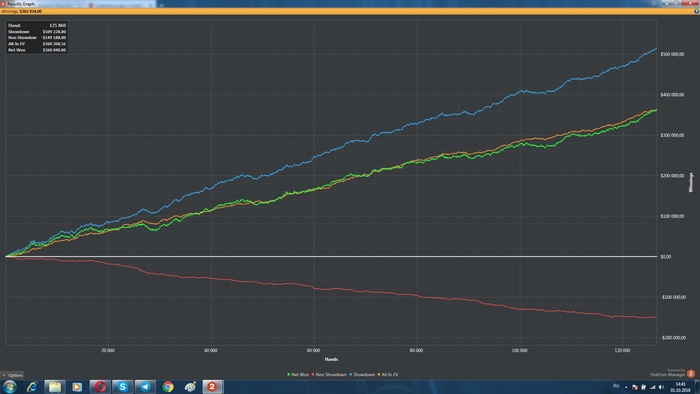The width and height of the screenshot is (700, 394).
Task: Click the Winnings total in orange bar
Action: (x=21, y=11)
